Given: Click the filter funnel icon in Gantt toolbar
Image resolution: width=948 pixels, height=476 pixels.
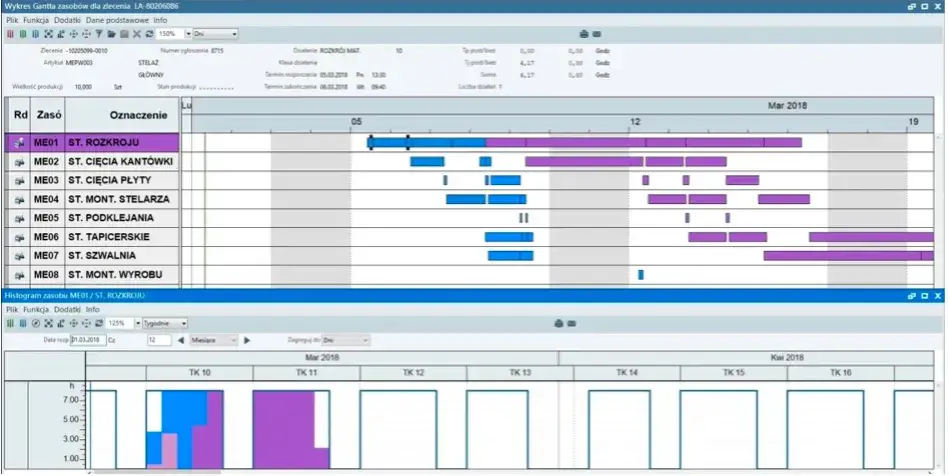Looking at the screenshot, I should point(99,34).
